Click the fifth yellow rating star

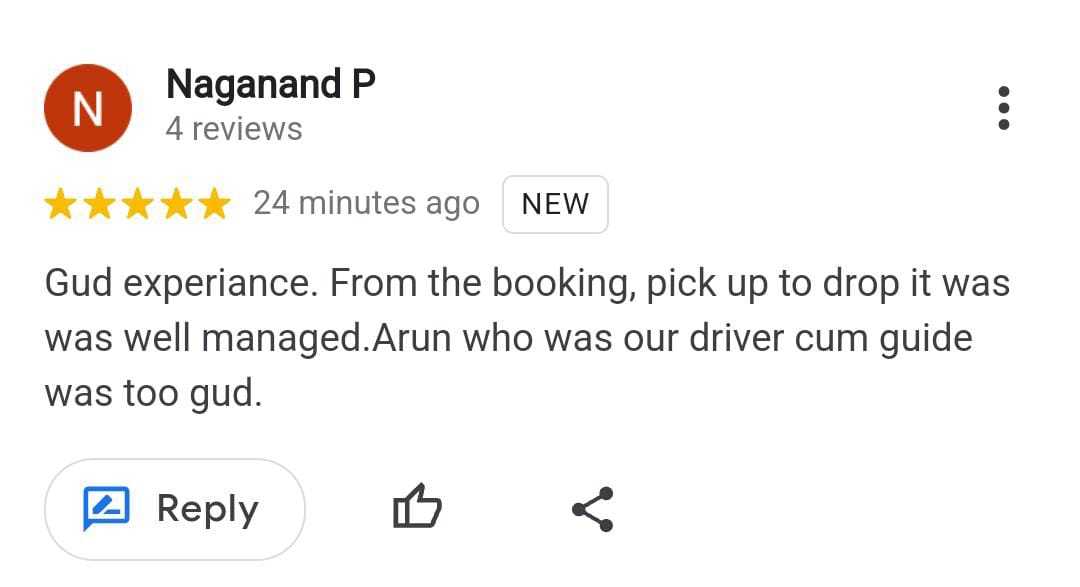pos(213,205)
